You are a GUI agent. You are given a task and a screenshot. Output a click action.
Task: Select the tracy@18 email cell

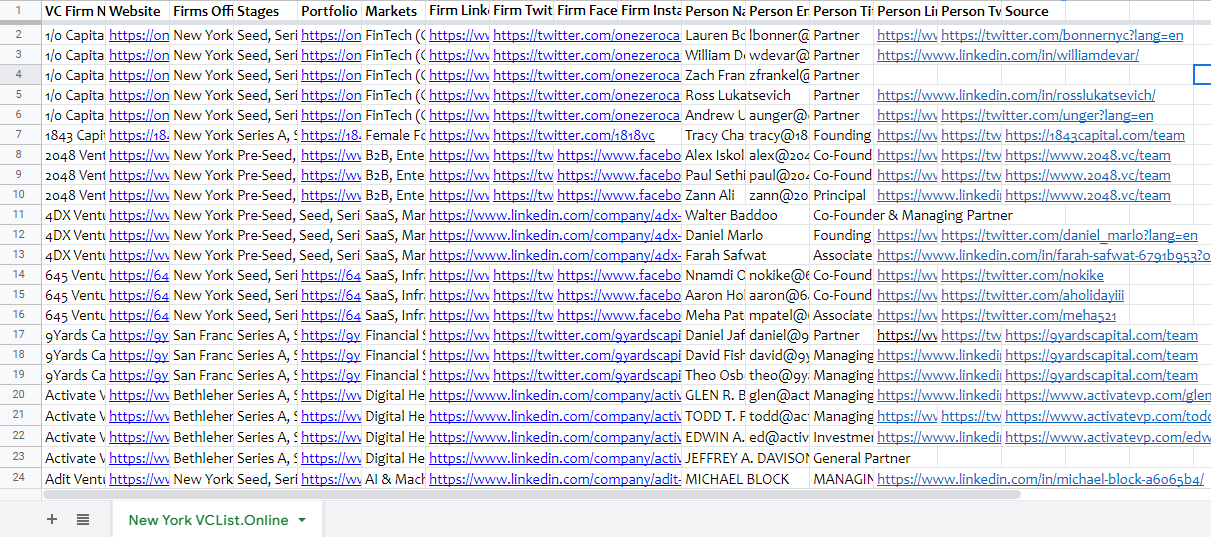(x=778, y=135)
